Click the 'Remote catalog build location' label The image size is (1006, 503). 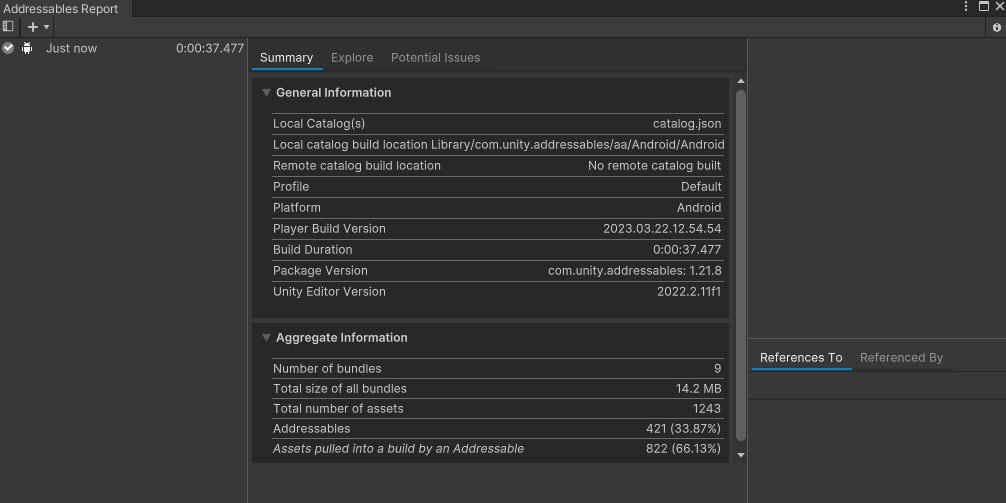coord(357,166)
